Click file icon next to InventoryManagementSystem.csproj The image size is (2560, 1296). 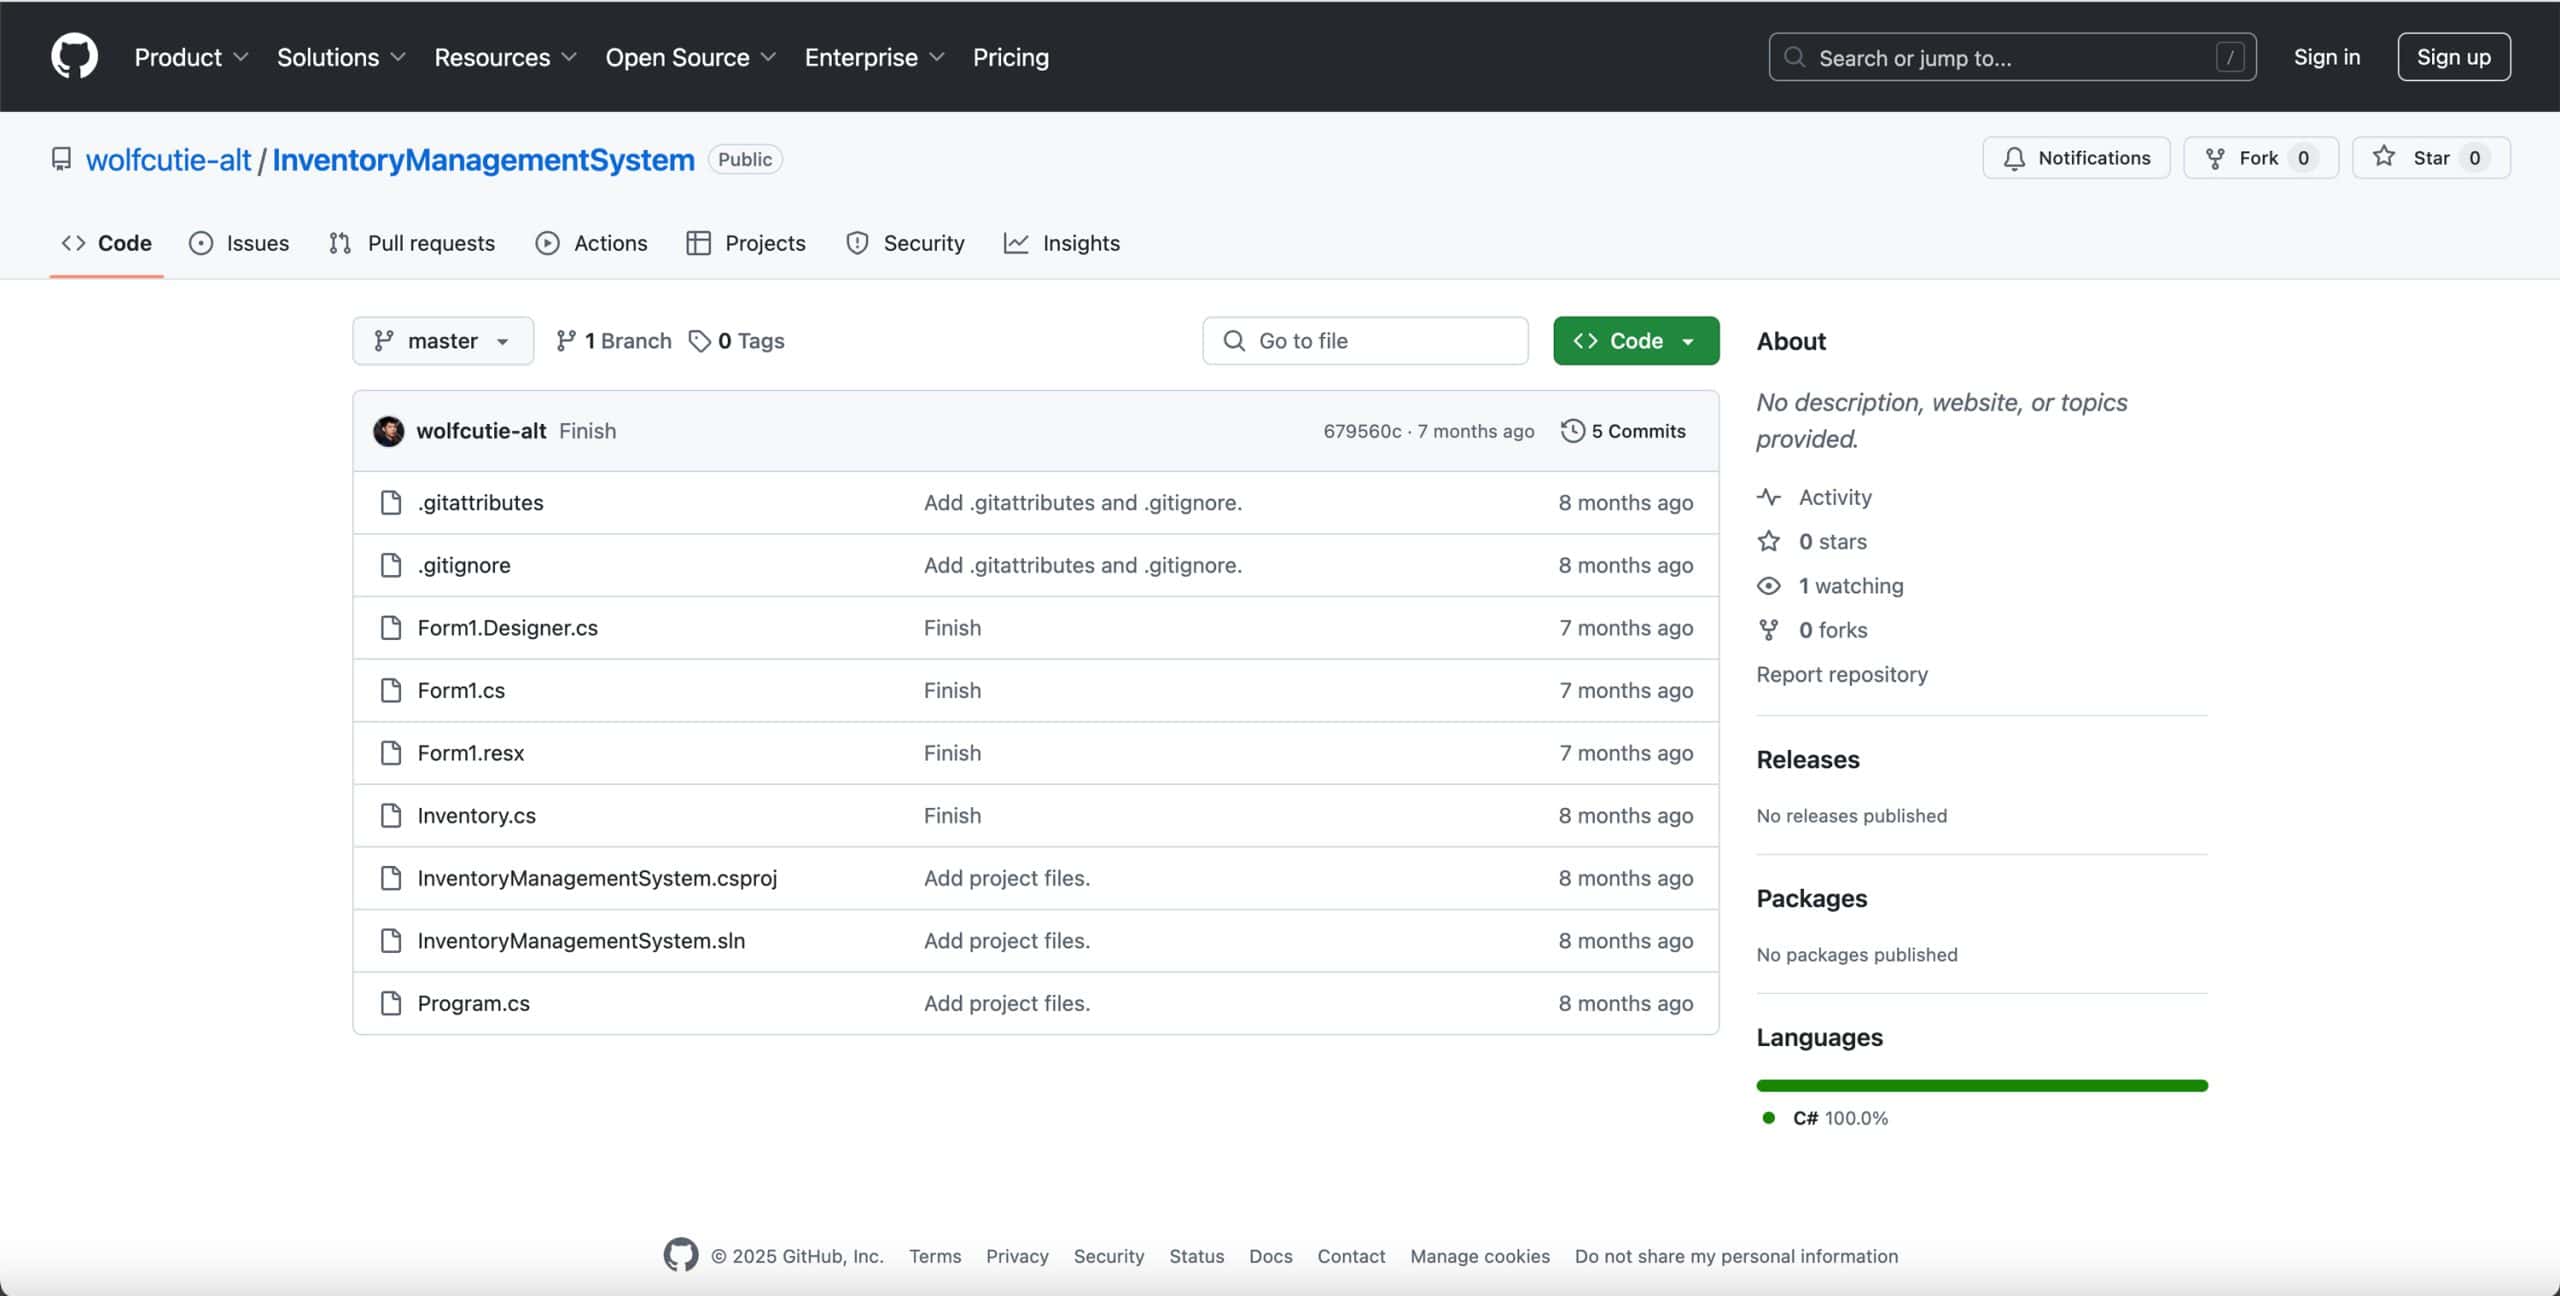(x=391, y=878)
